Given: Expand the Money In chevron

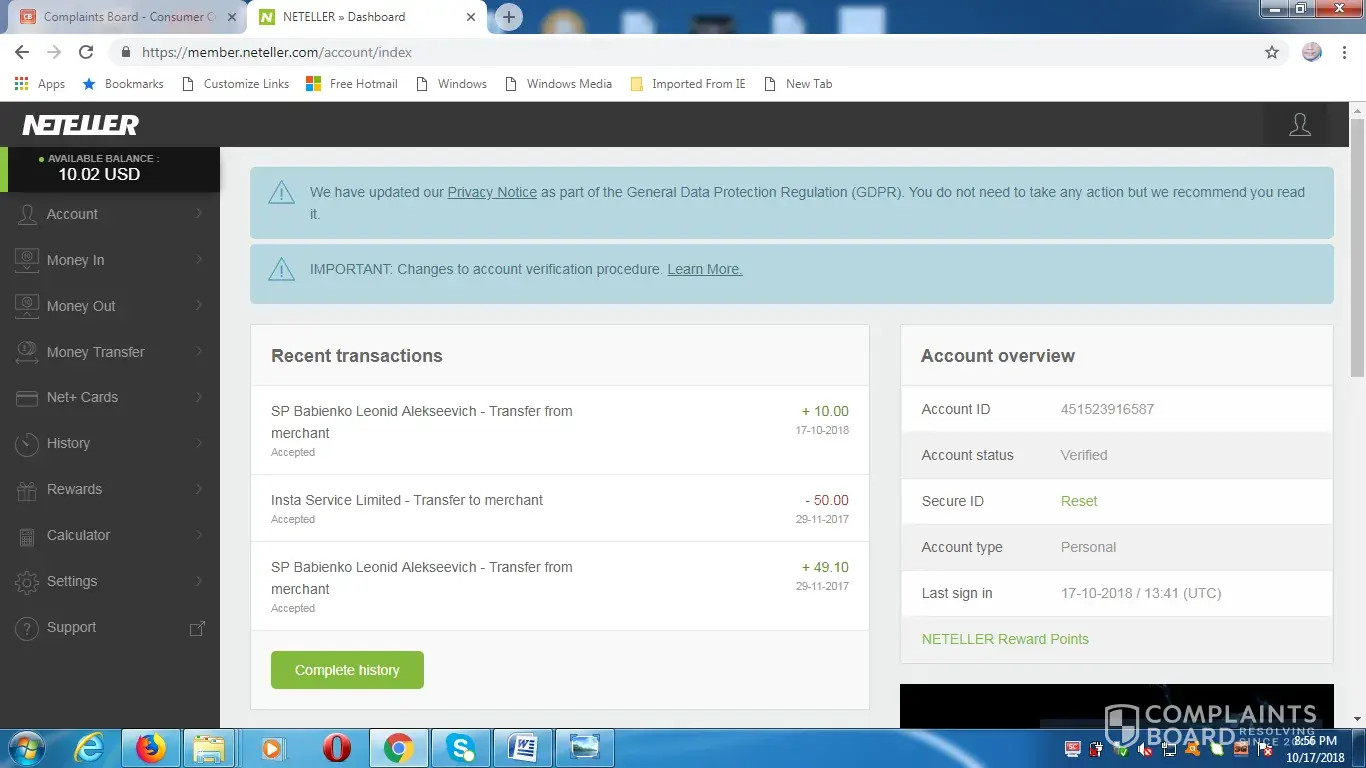Looking at the screenshot, I should [x=199, y=259].
